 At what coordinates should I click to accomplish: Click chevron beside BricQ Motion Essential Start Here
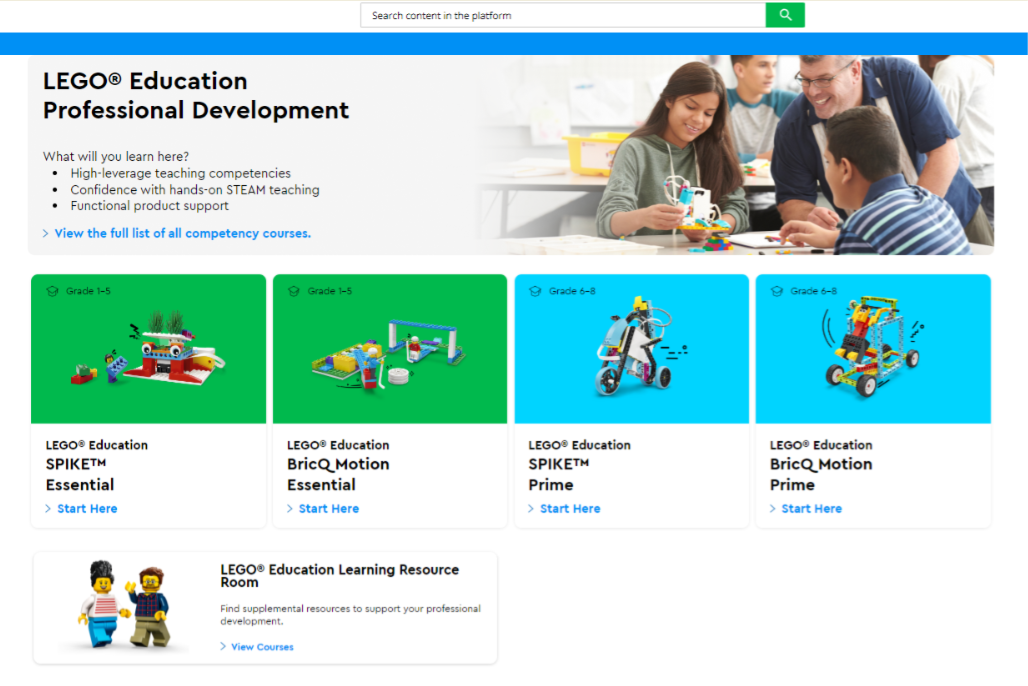(290, 509)
